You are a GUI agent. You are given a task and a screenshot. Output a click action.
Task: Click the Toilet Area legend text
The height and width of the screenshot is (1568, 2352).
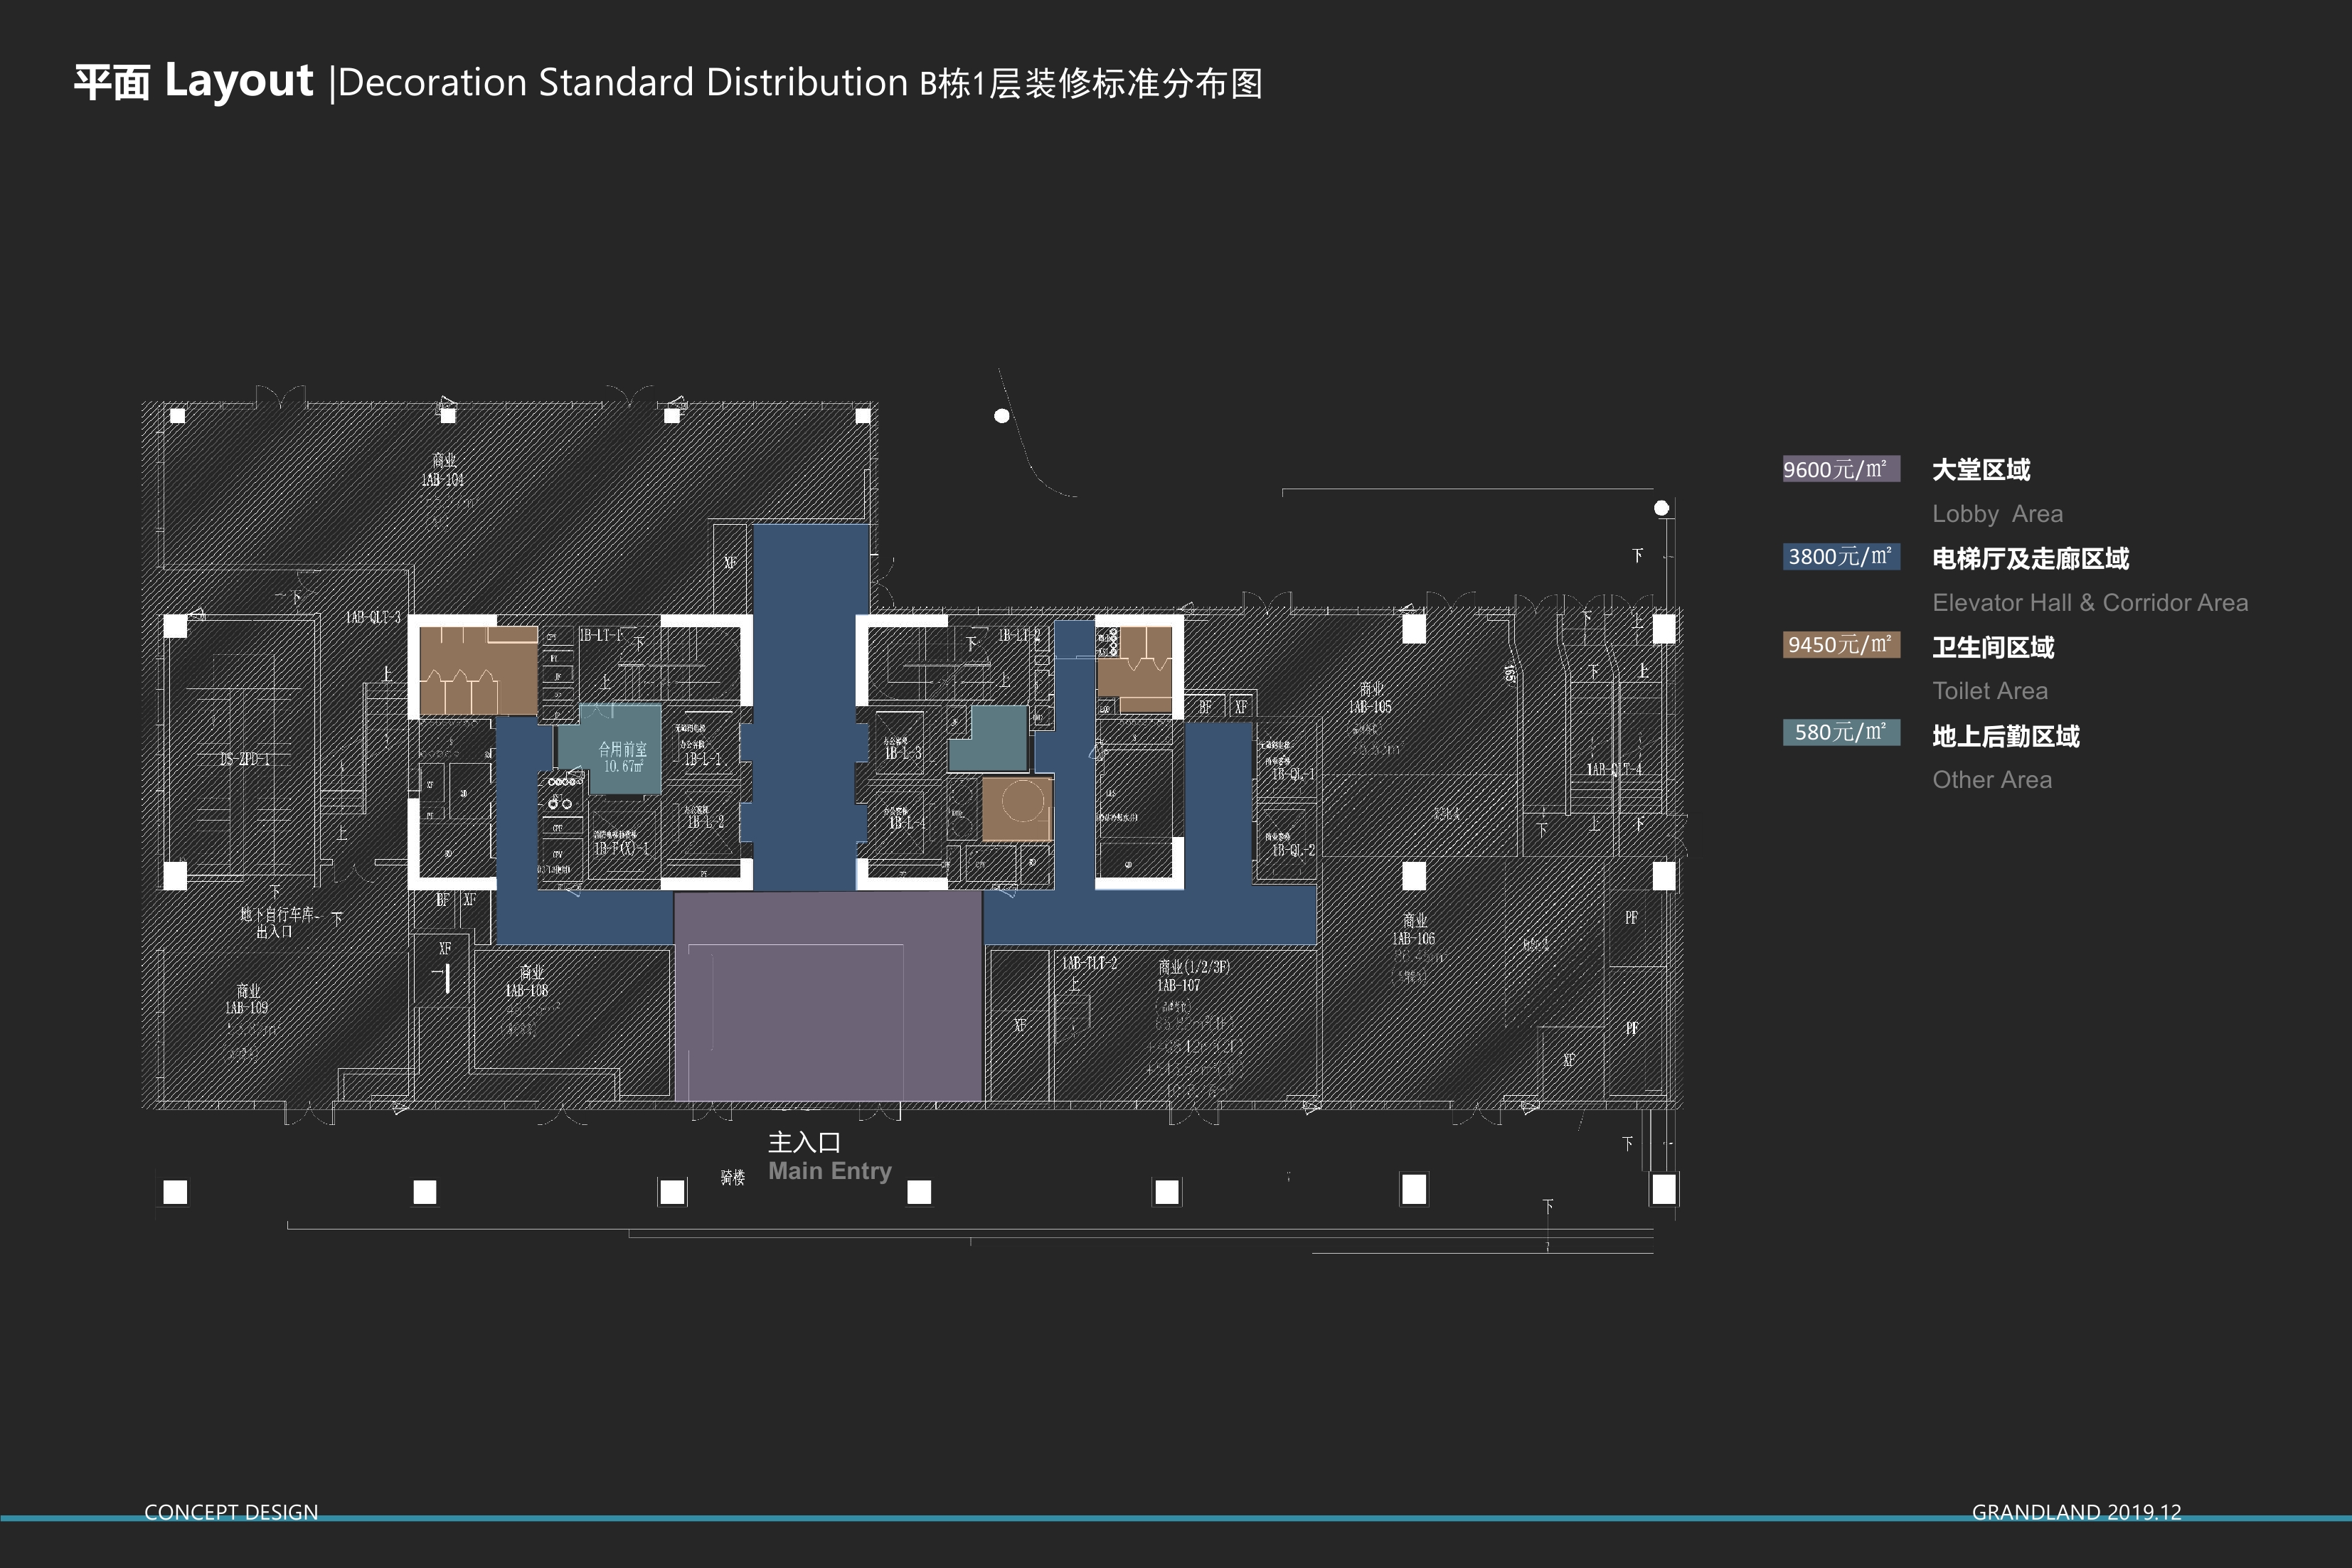point(1990,691)
